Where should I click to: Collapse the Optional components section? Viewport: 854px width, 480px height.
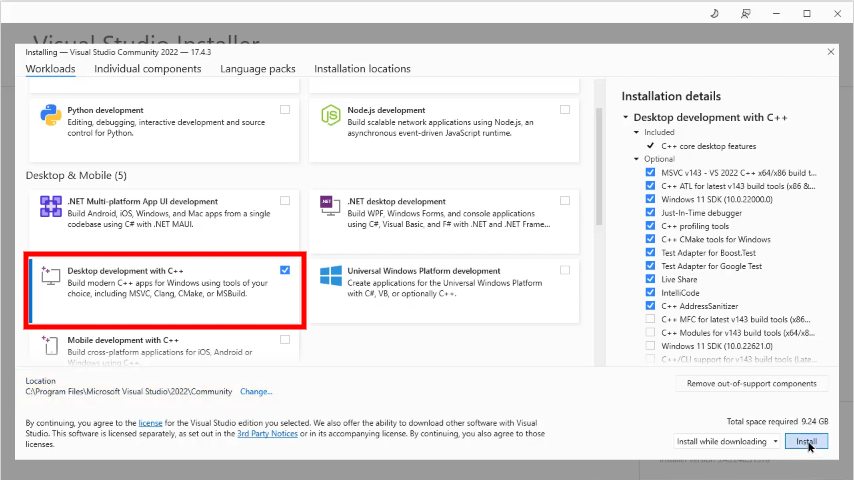(x=636, y=159)
